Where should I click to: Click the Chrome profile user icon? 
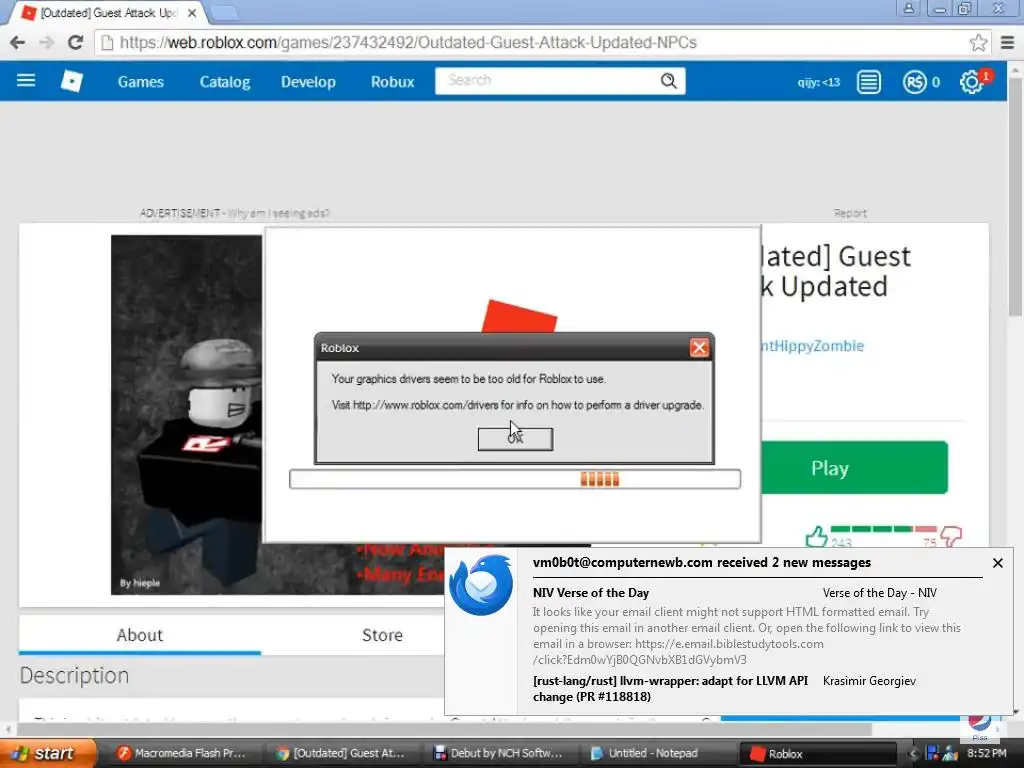(908, 8)
